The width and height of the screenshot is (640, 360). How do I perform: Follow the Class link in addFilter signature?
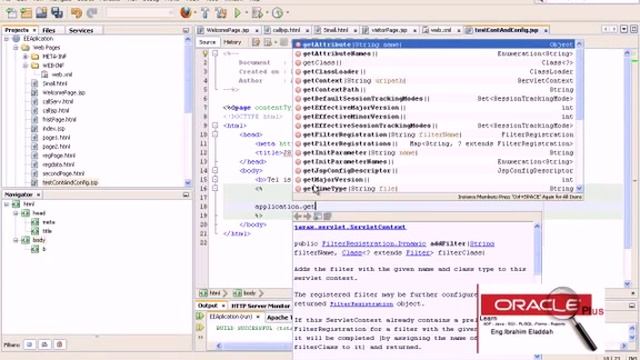pos(352,253)
